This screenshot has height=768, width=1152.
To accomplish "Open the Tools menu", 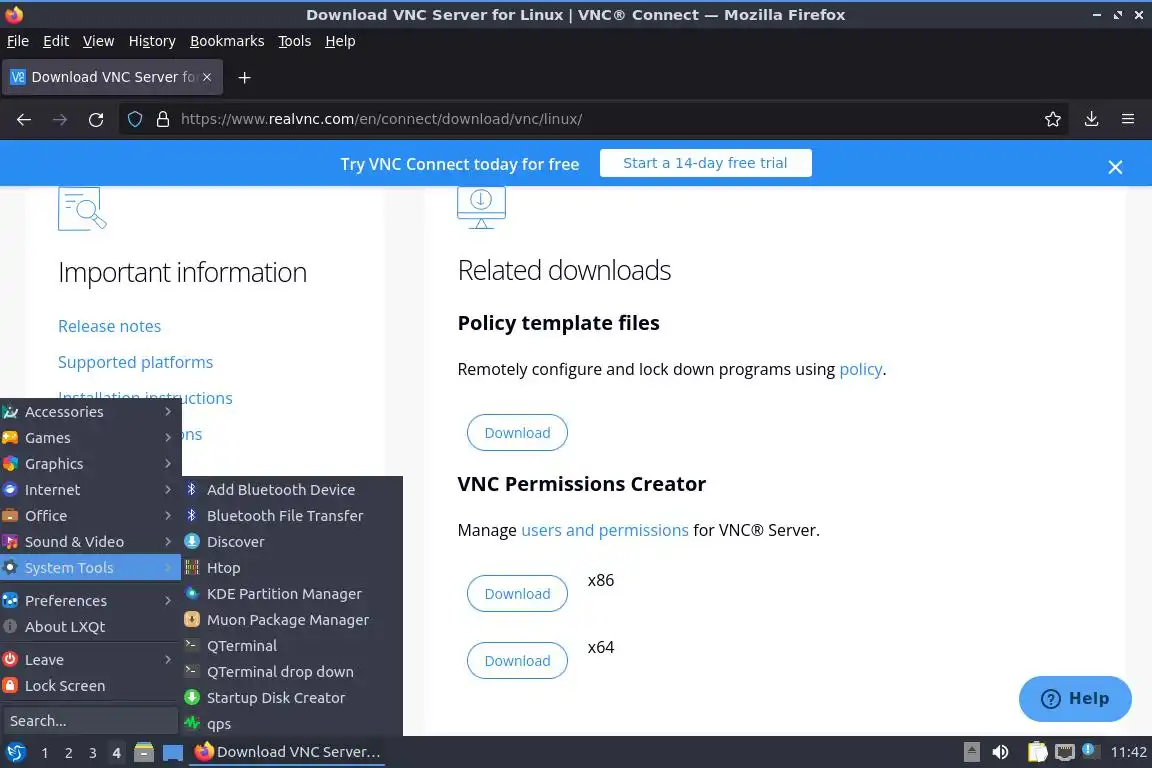I will (x=295, y=41).
